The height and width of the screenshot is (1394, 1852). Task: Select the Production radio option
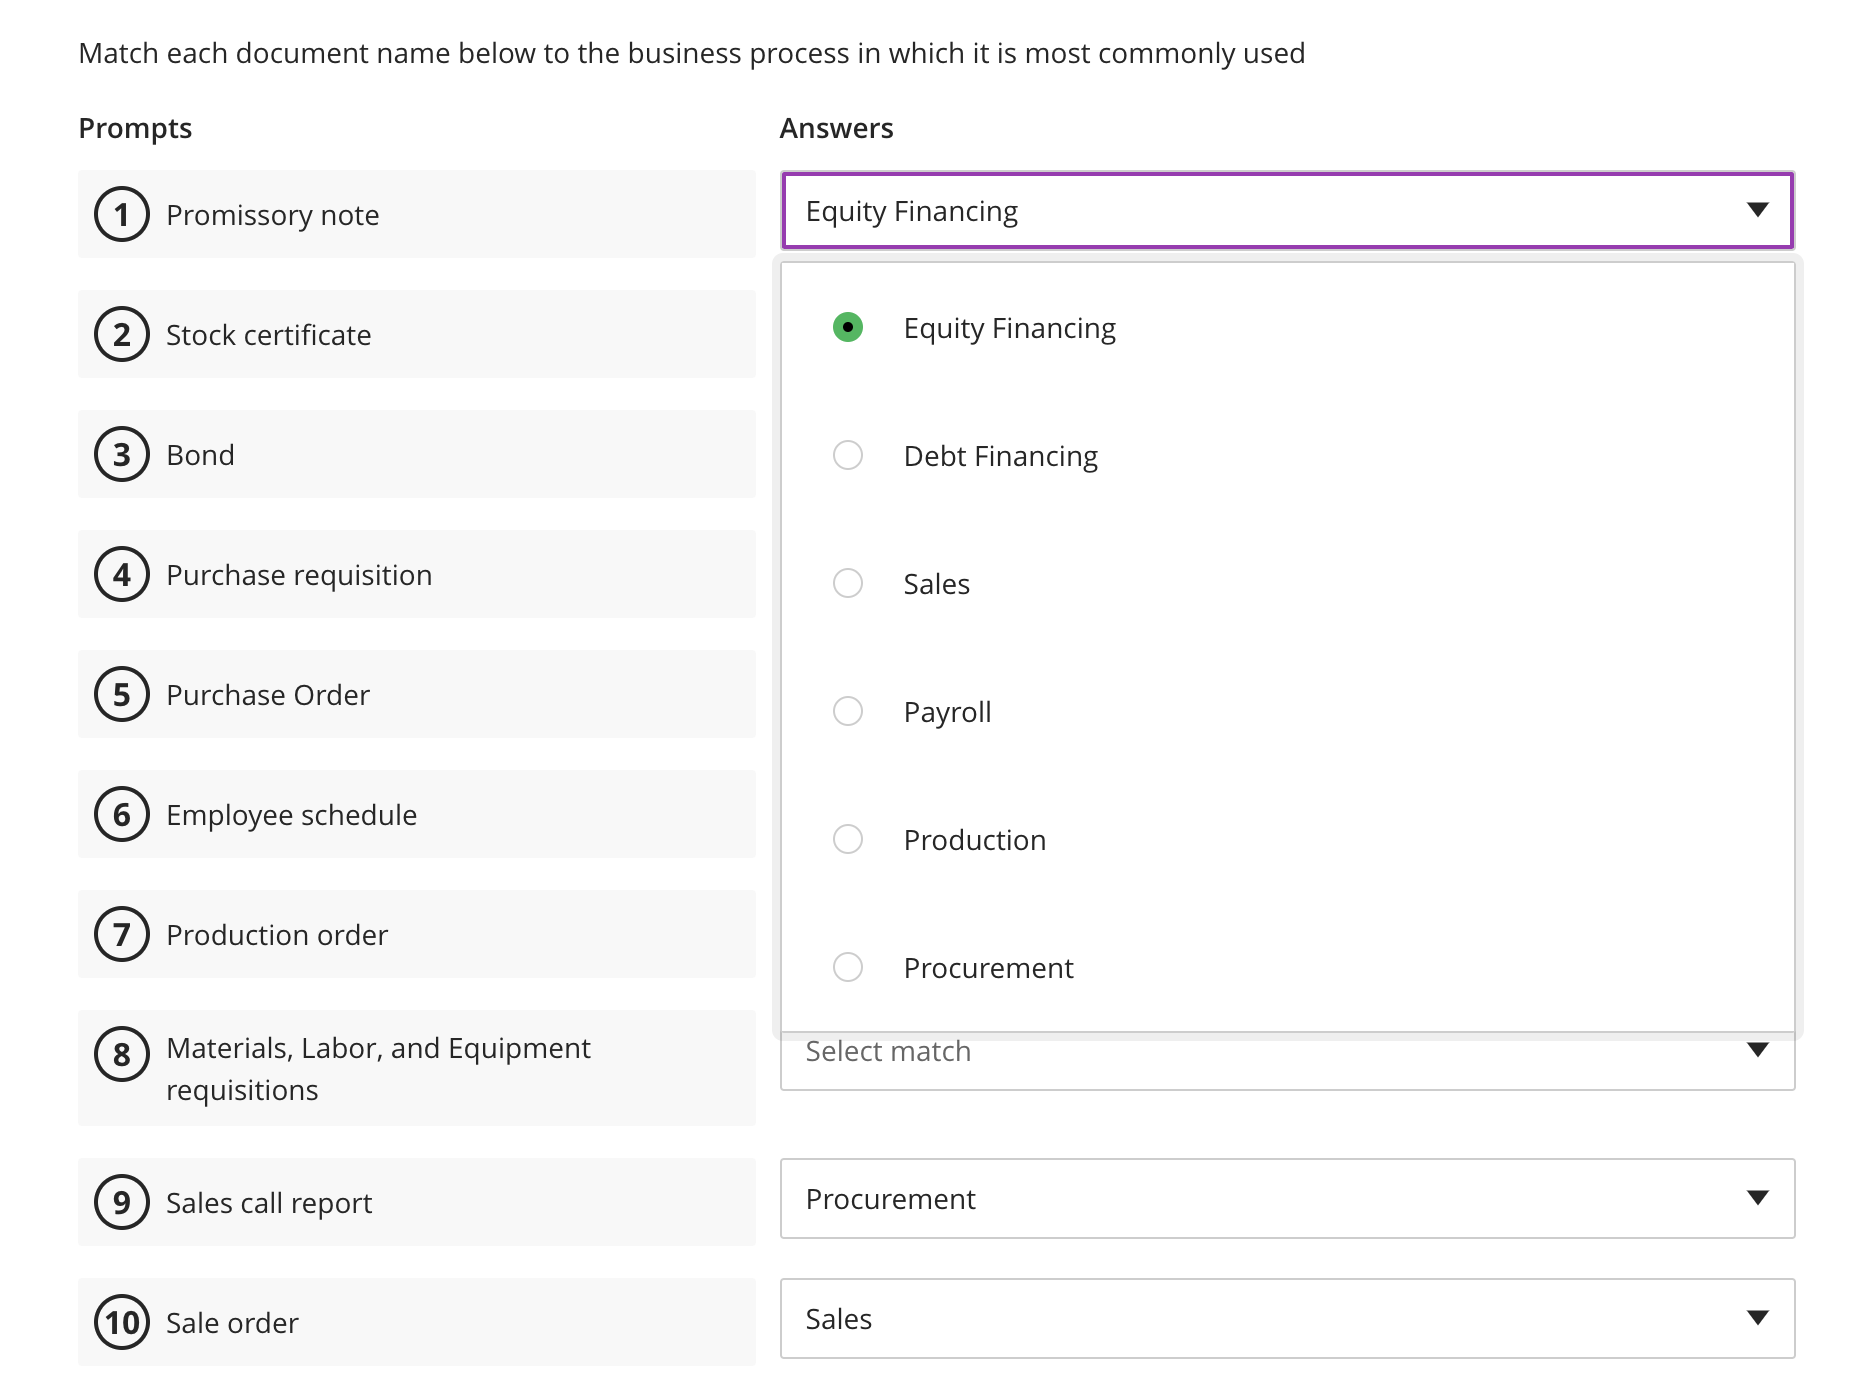(x=847, y=839)
